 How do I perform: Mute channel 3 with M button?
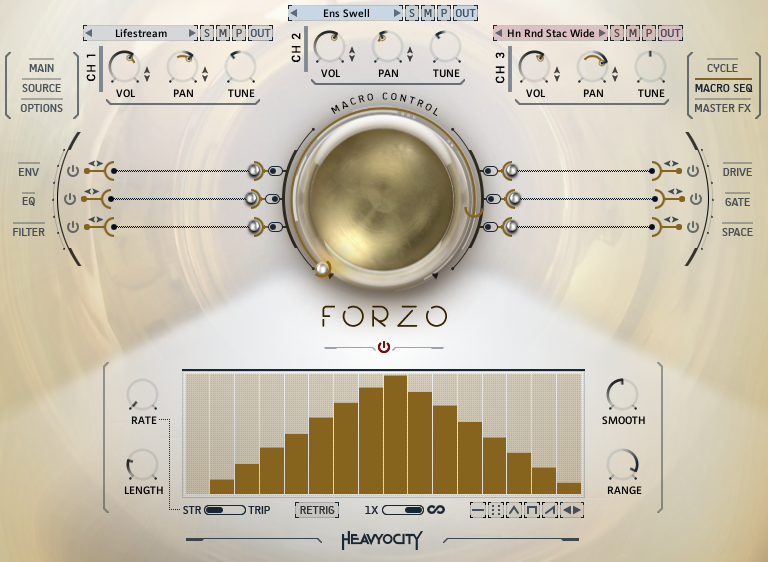pyautogui.click(x=633, y=33)
